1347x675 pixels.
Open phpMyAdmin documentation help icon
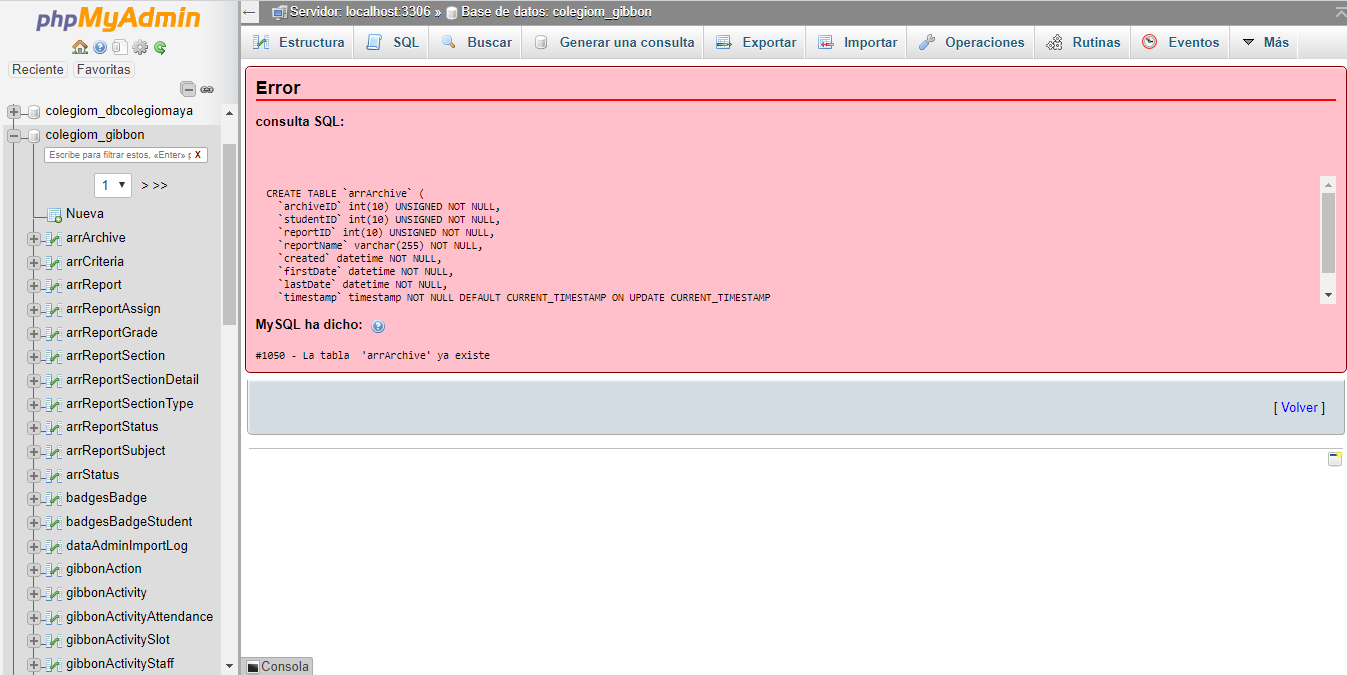pyautogui.click(x=100, y=47)
